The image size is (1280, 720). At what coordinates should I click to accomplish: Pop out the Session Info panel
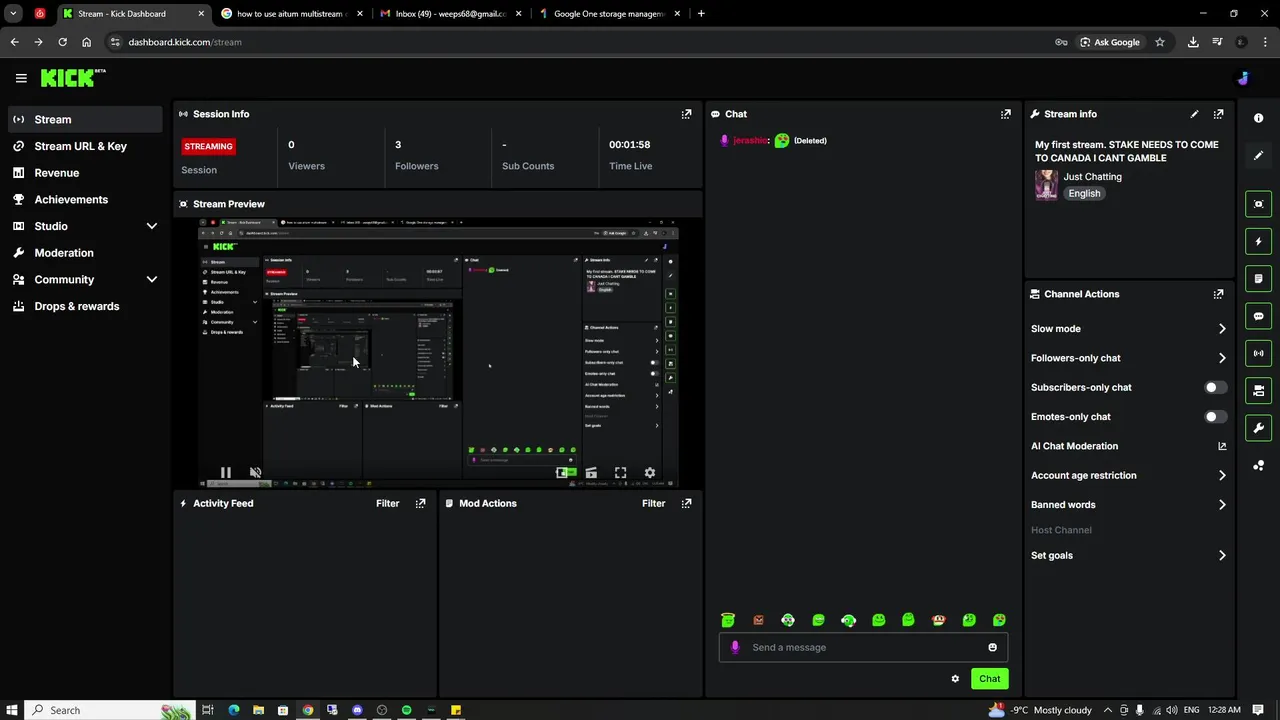tap(686, 114)
